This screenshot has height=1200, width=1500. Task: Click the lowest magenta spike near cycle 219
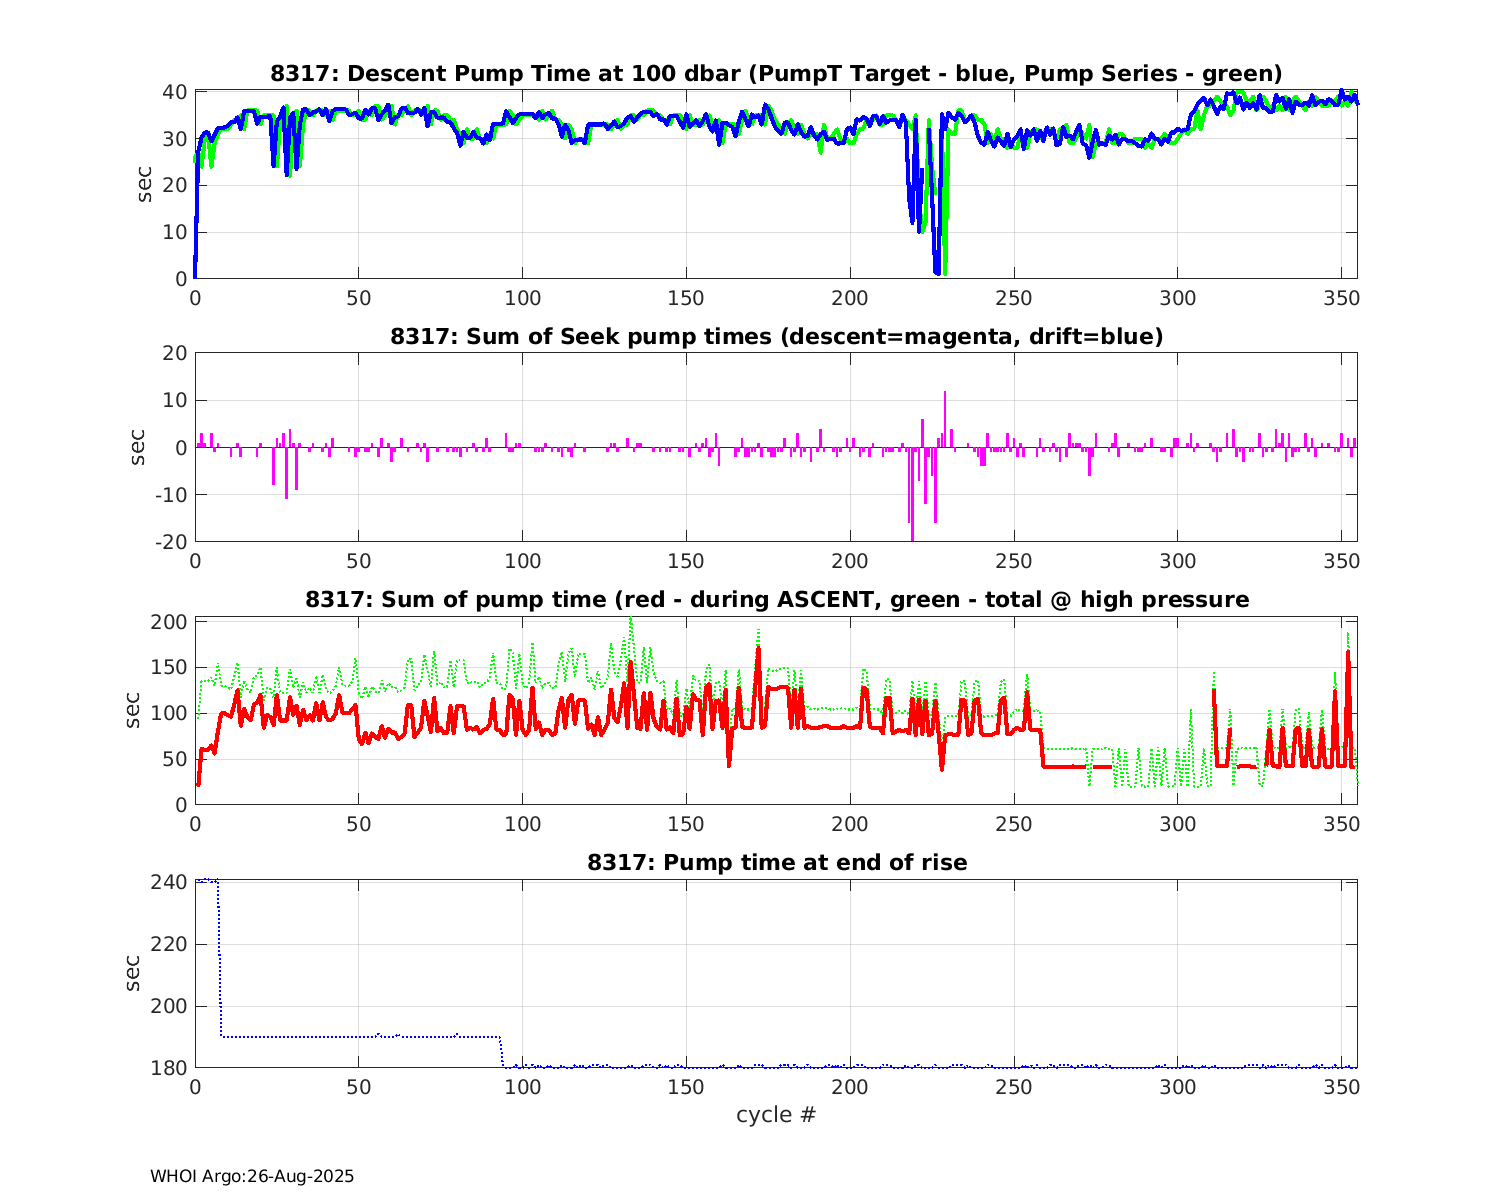click(912, 538)
